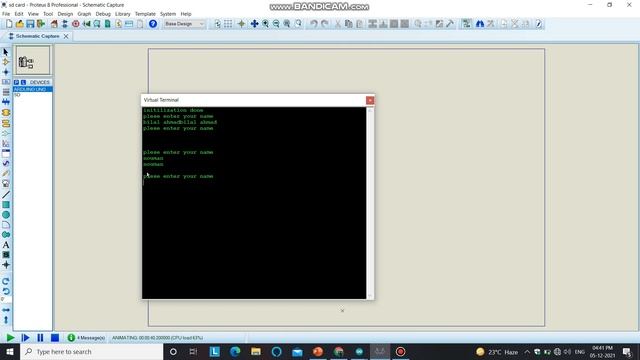640x360 pixels.
Task: Open the View menu
Action: [33, 14]
